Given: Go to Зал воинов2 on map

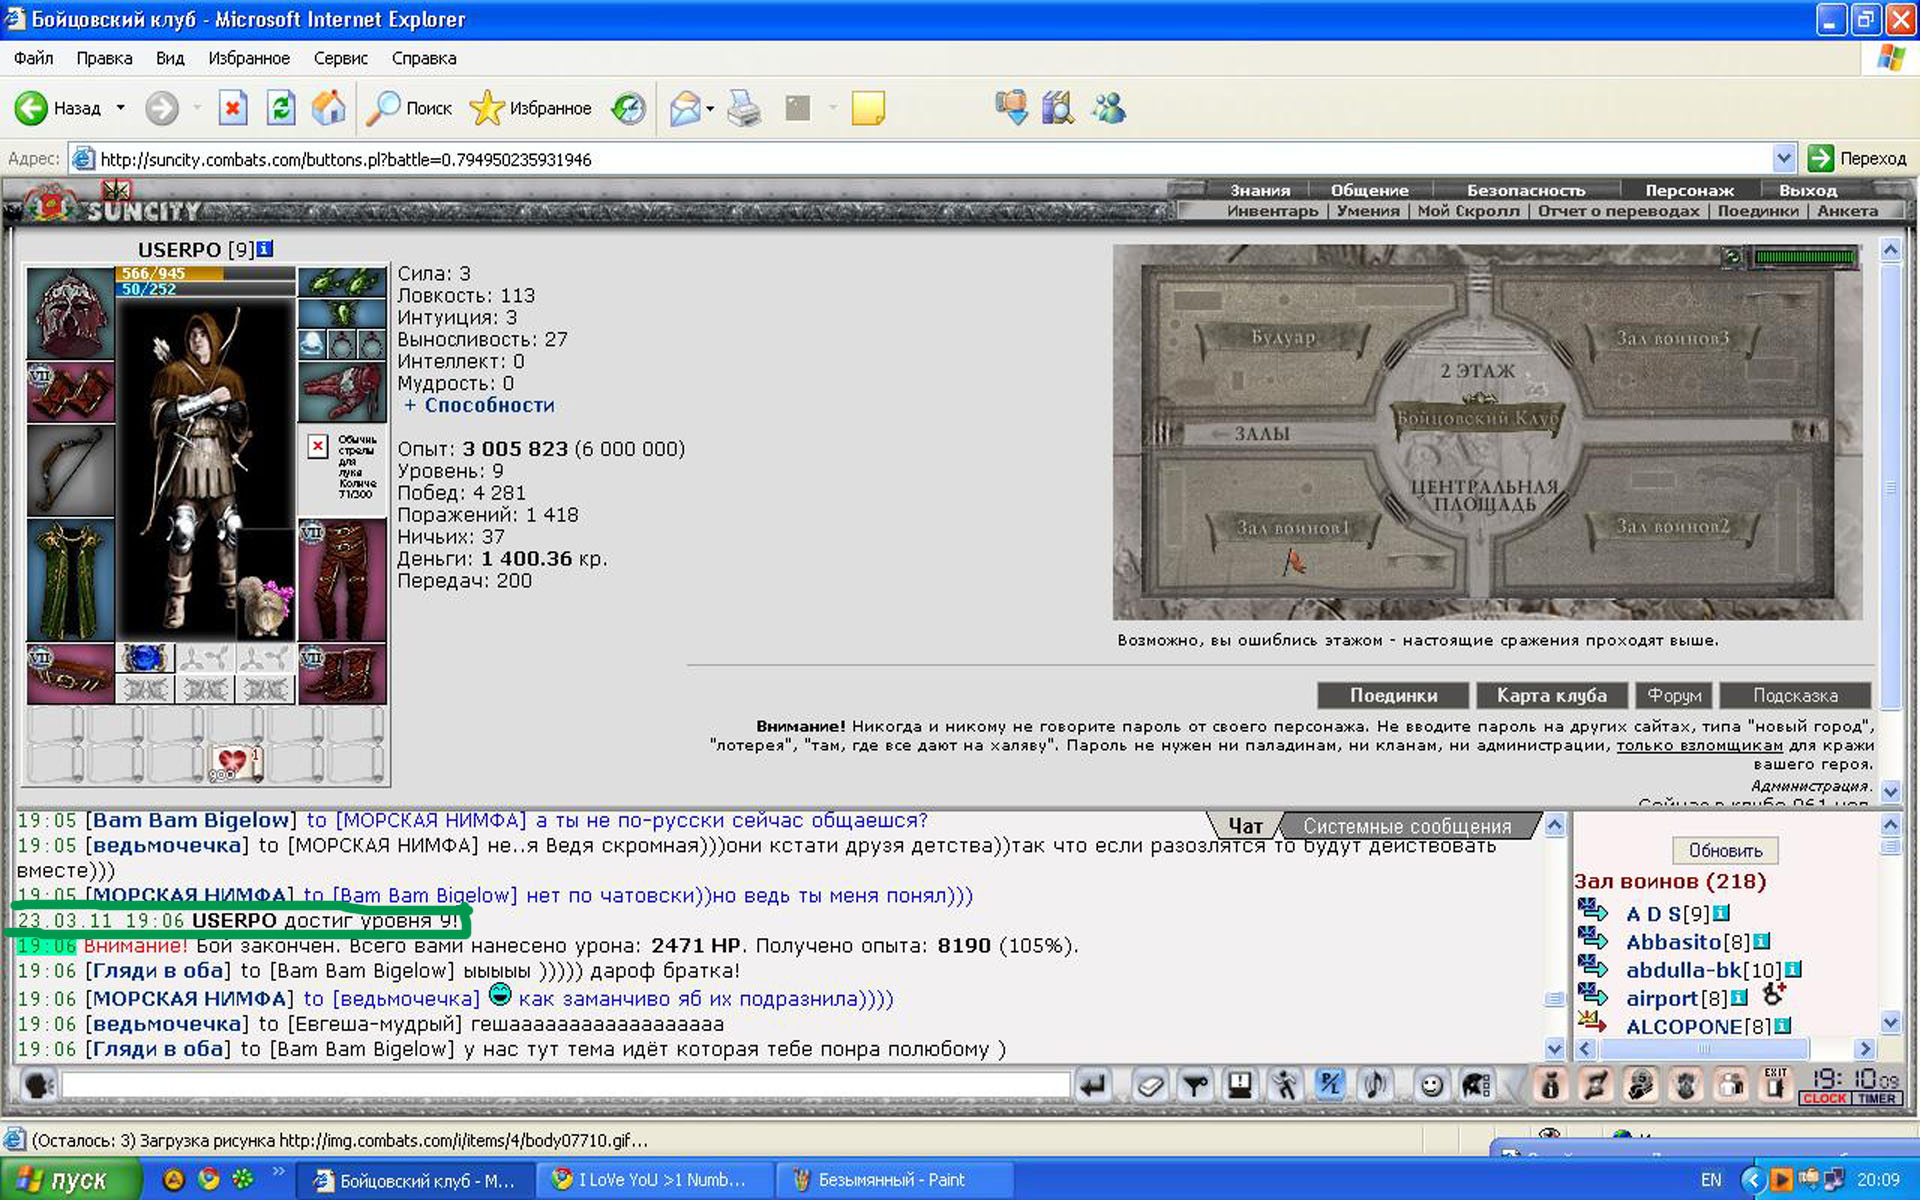Looking at the screenshot, I should tap(1672, 526).
